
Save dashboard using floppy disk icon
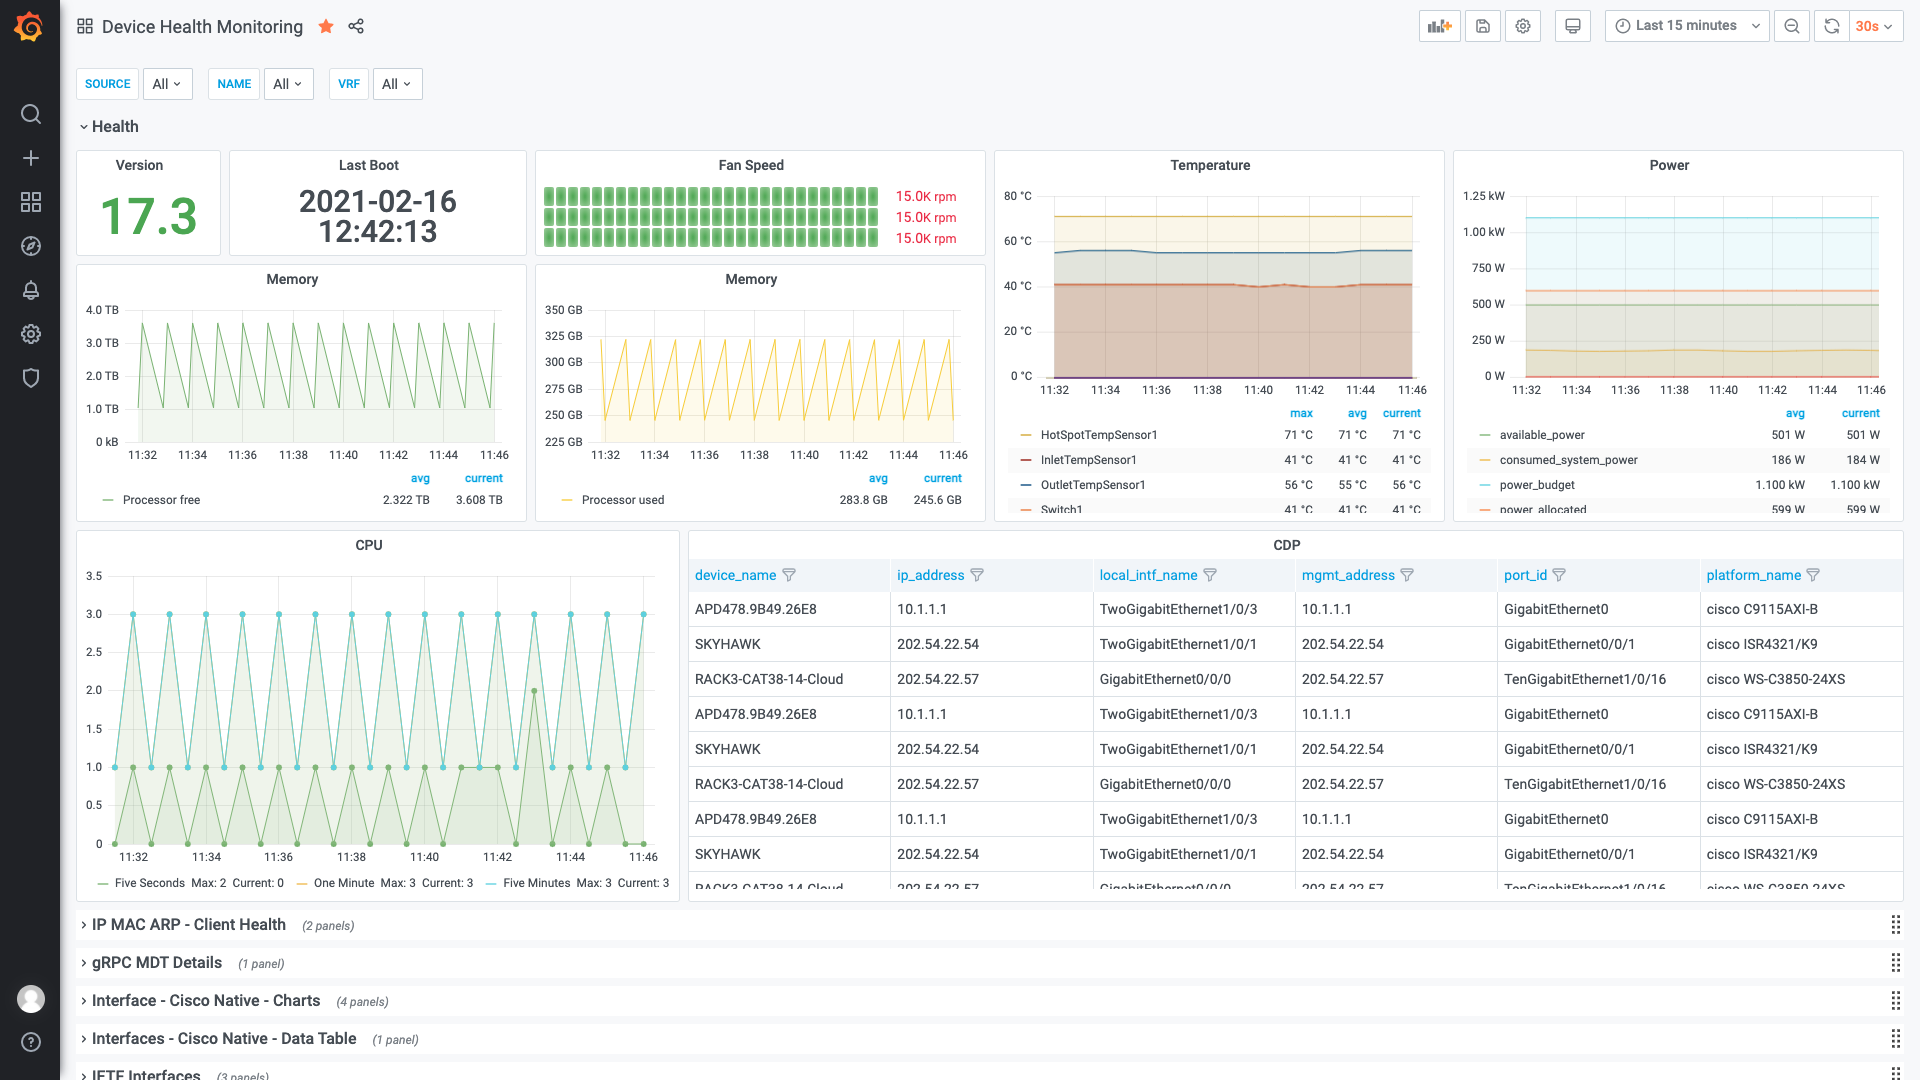tap(1483, 26)
